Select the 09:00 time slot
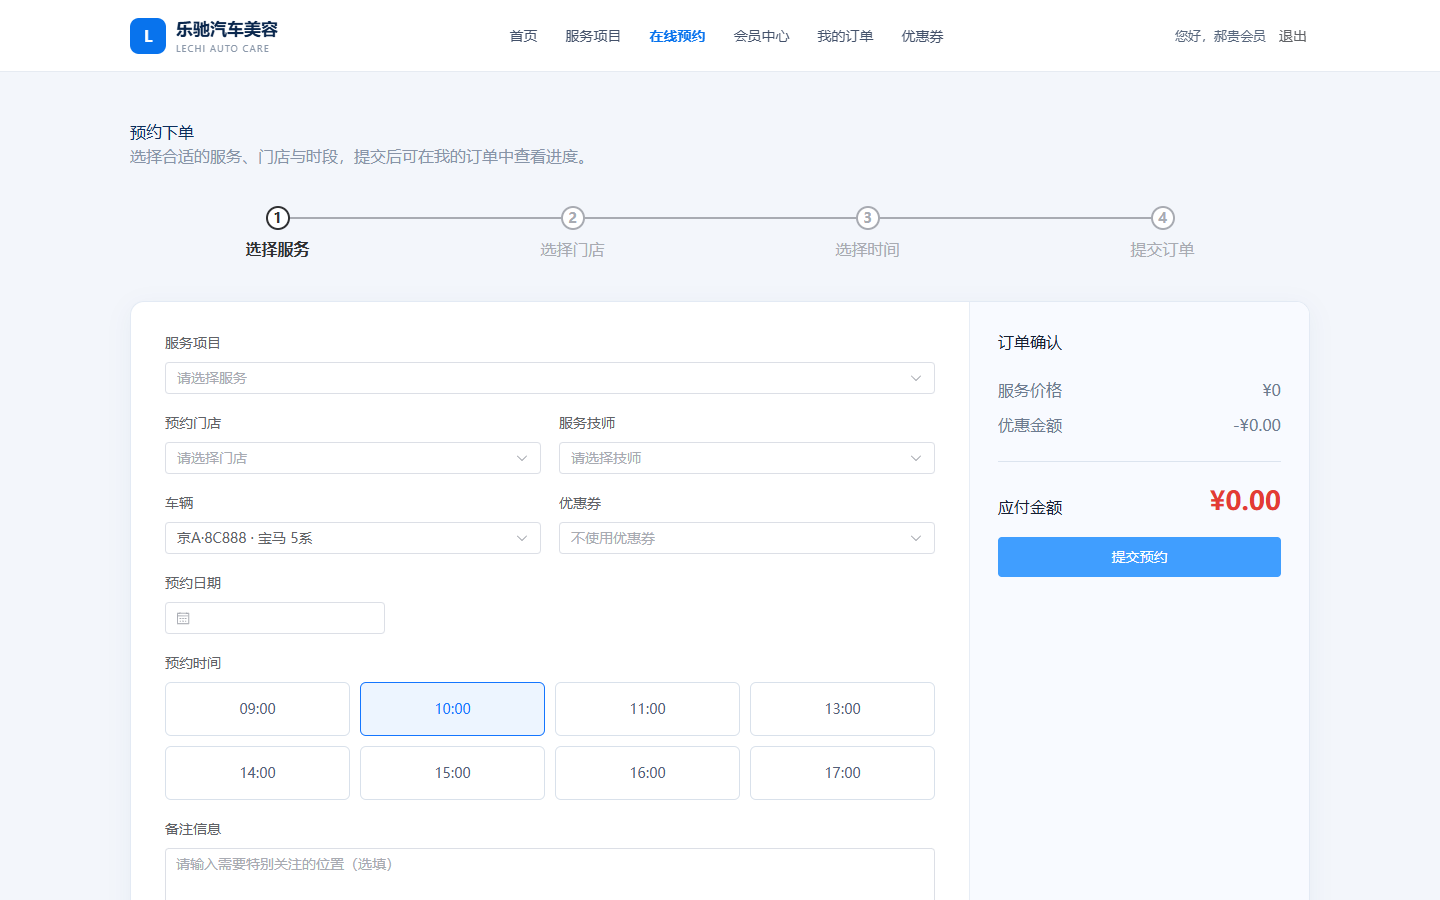1440x900 pixels. pyautogui.click(x=257, y=709)
